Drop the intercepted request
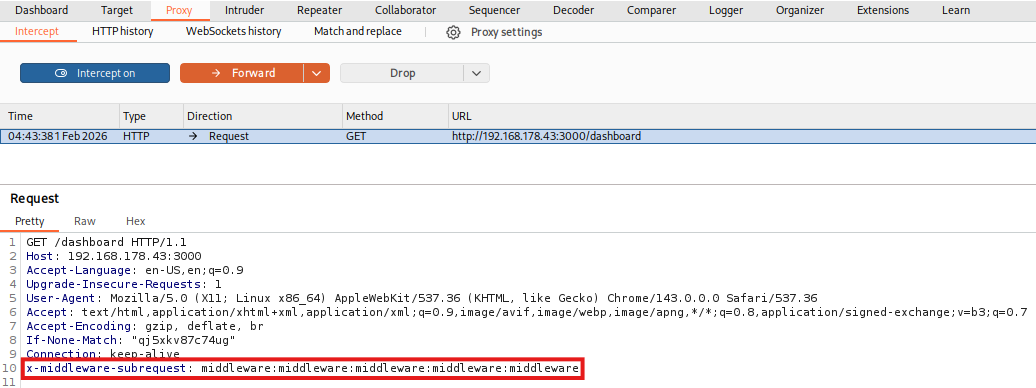The image size is (1036, 388). coord(402,73)
